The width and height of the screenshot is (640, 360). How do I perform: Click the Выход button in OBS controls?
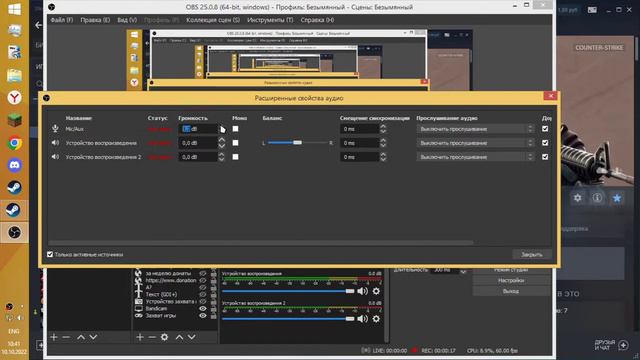511,291
